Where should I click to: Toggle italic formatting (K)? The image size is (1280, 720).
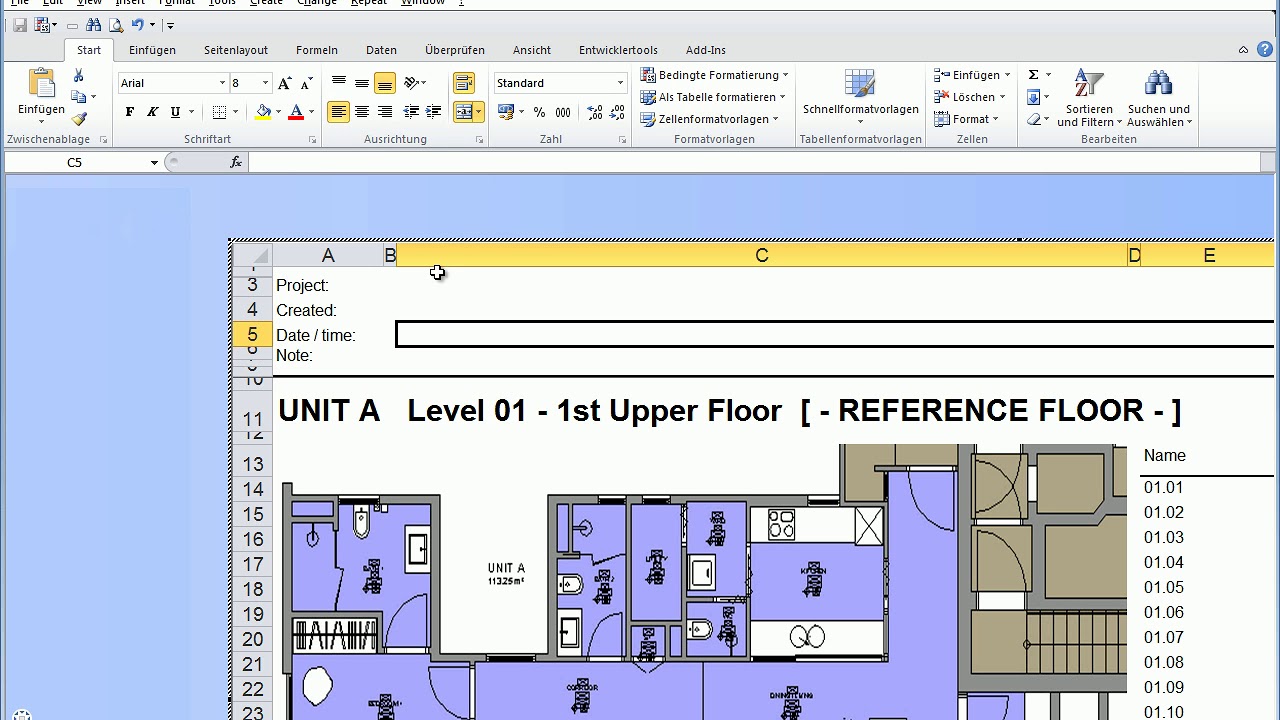coord(152,112)
